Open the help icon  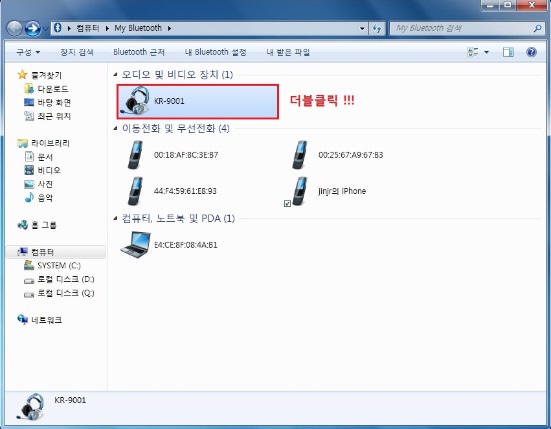coord(531,52)
